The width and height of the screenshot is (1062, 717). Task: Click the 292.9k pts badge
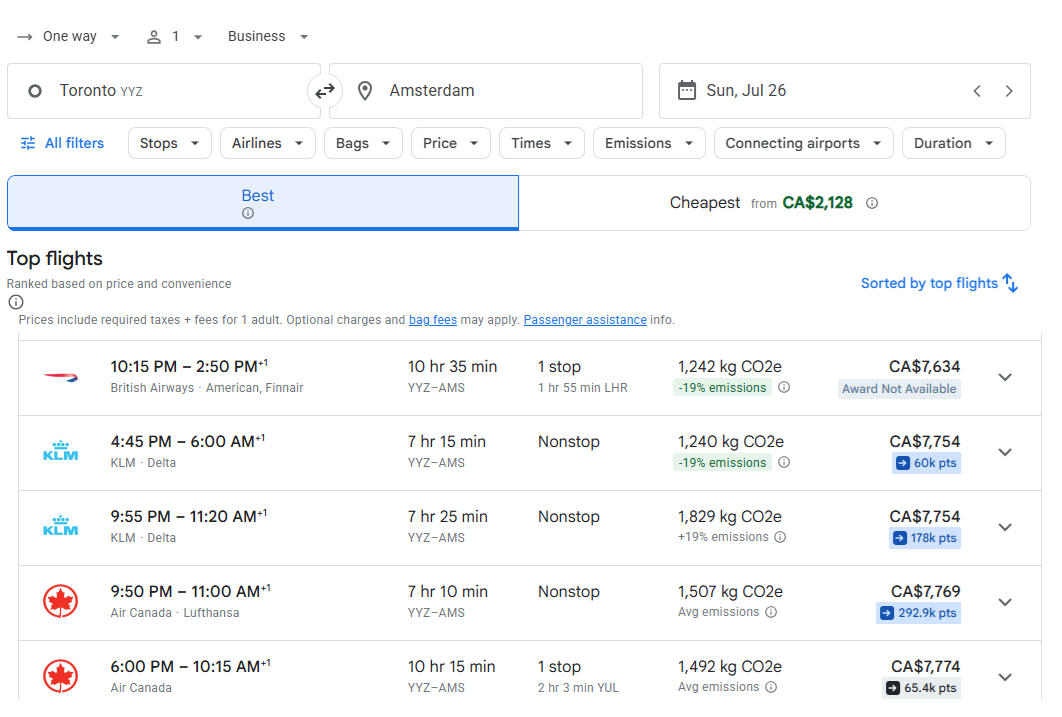(x=918, y=613)
